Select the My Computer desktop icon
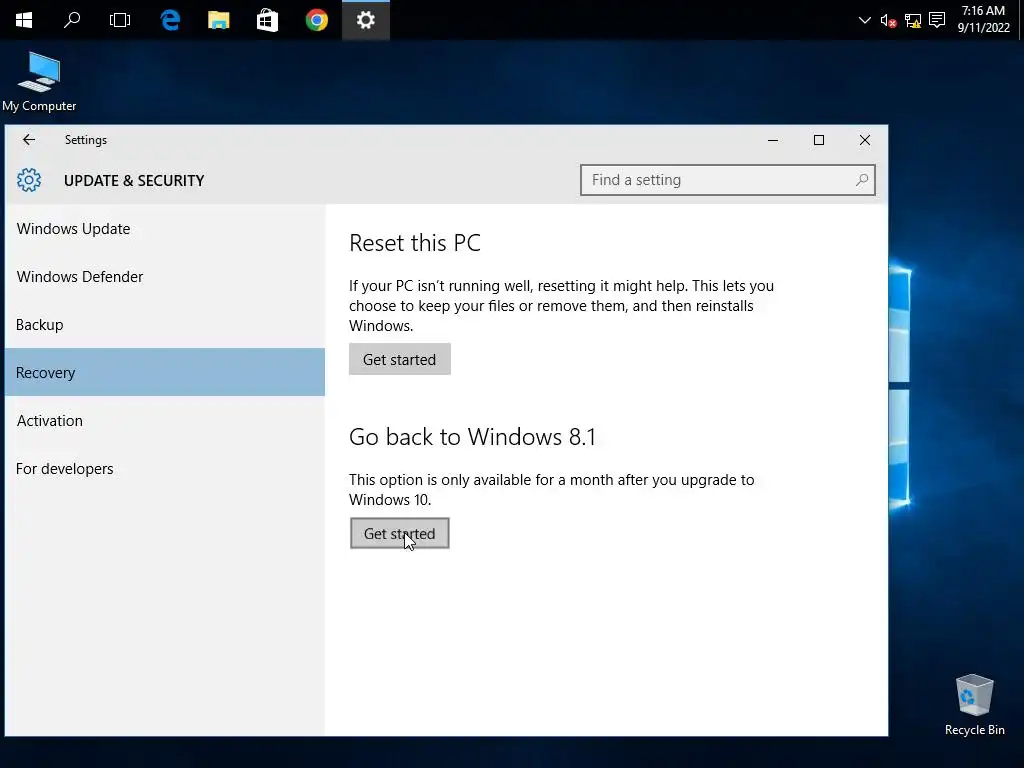Screen dimensions: 1024x768 (x=39, y=82)
